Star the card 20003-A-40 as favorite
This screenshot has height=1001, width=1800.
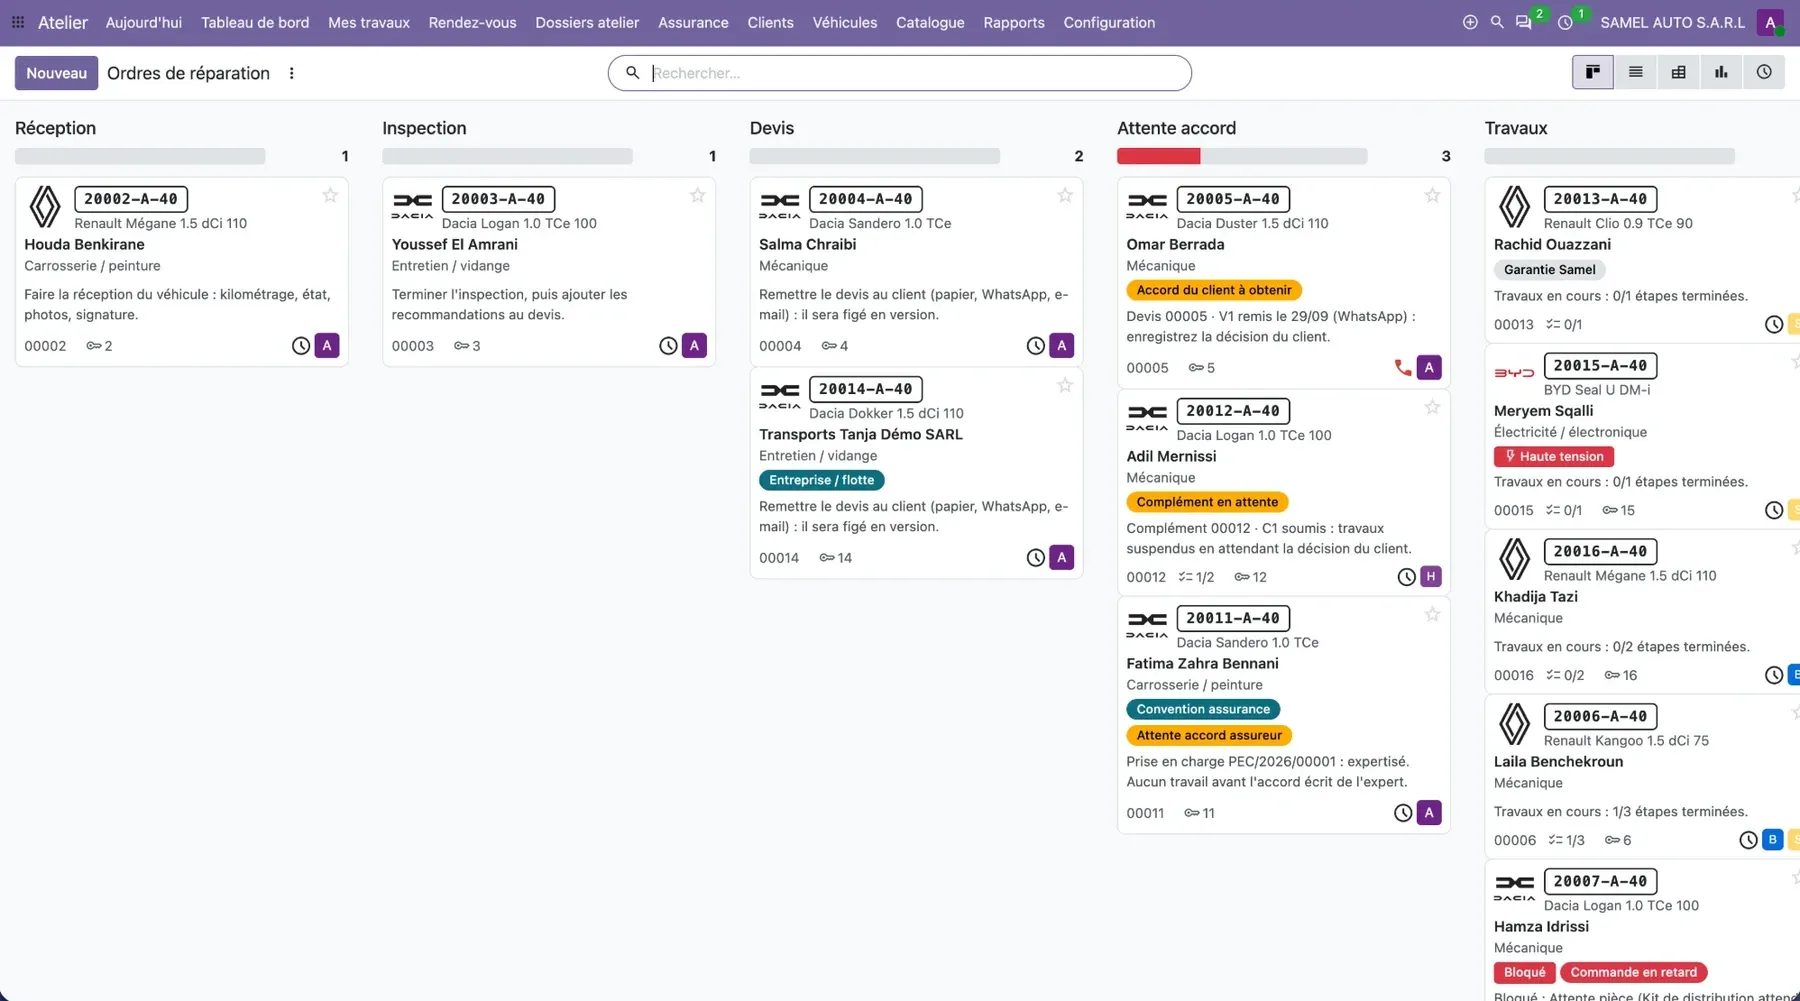coord(698,196)
